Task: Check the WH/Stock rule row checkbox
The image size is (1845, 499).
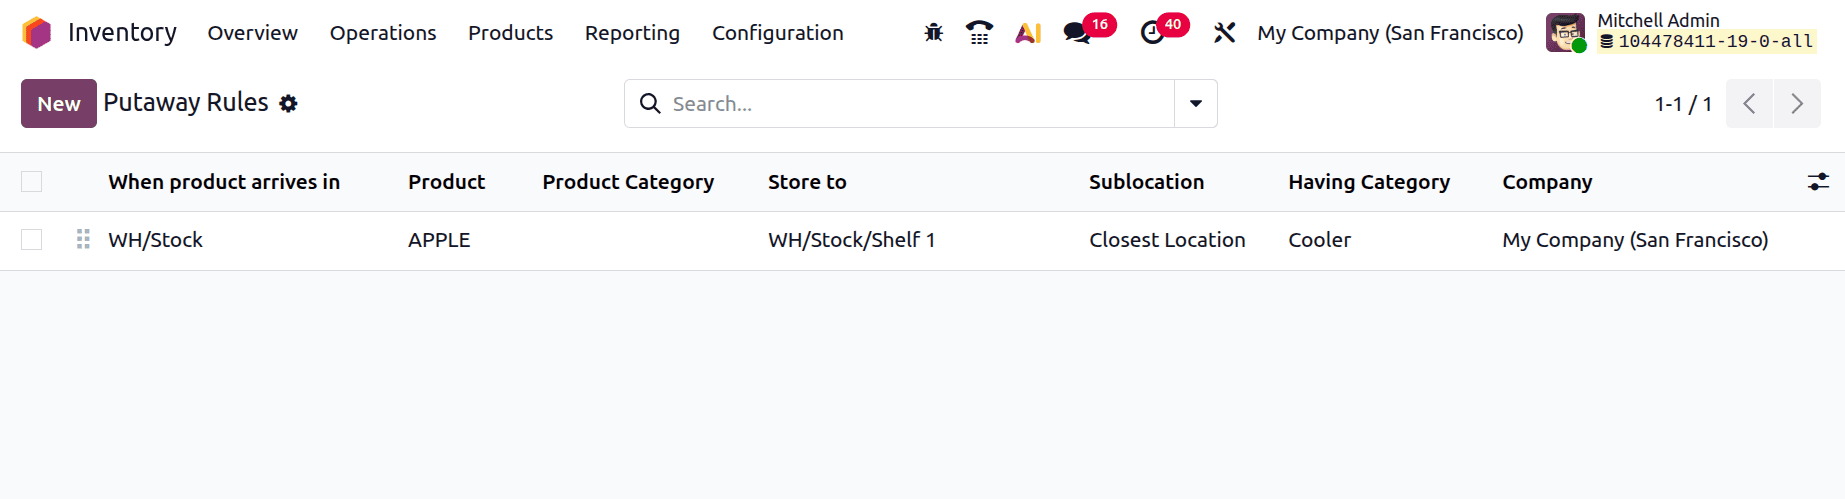Action: point(32,240)
